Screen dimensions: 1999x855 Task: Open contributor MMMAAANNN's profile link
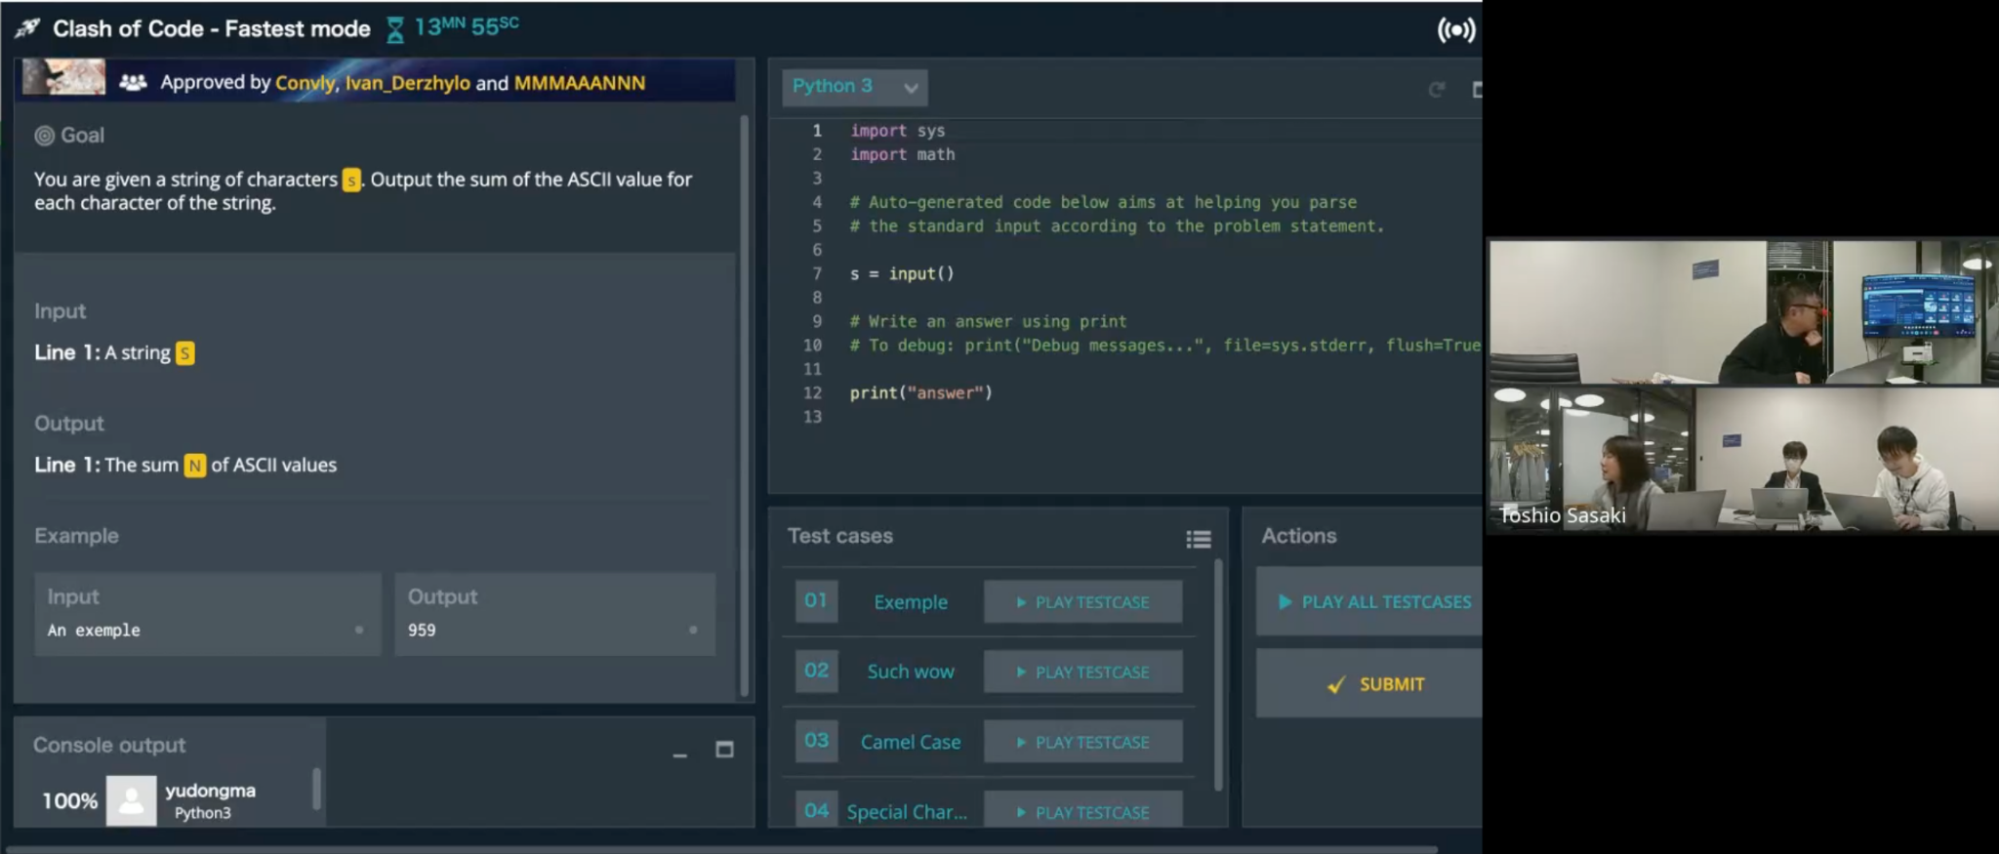point(579,83)
